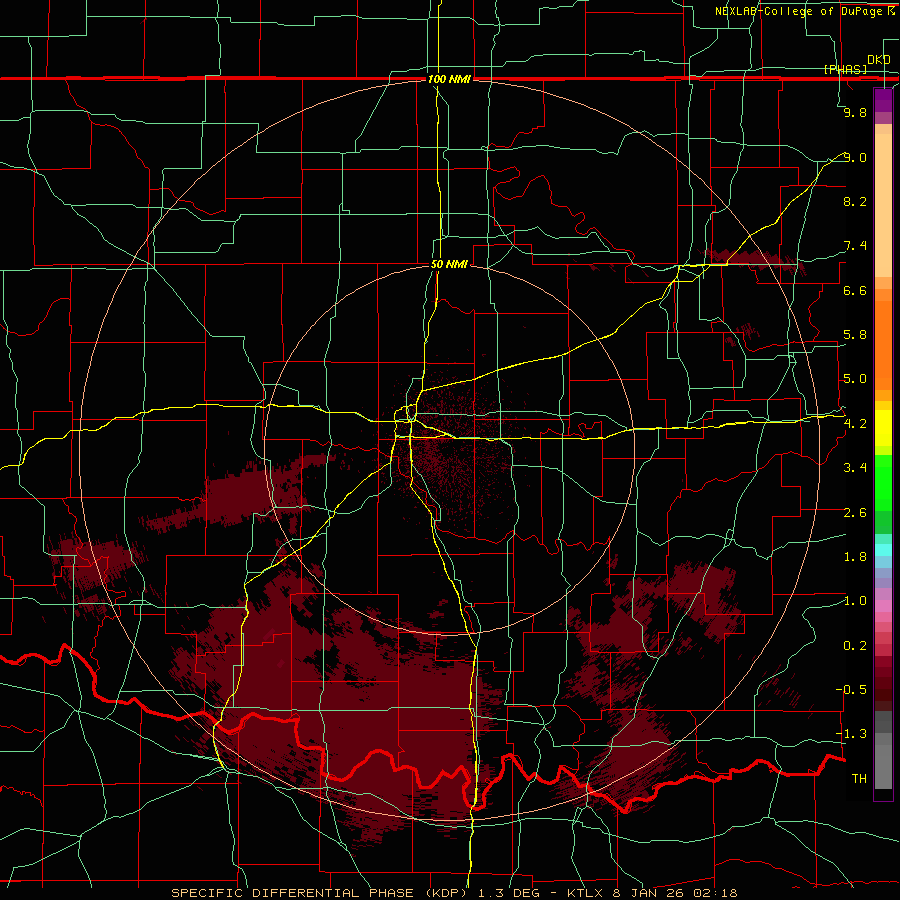Pick the yellow segment of the color bar
900x900 pixels.
[x=883, y=428]
